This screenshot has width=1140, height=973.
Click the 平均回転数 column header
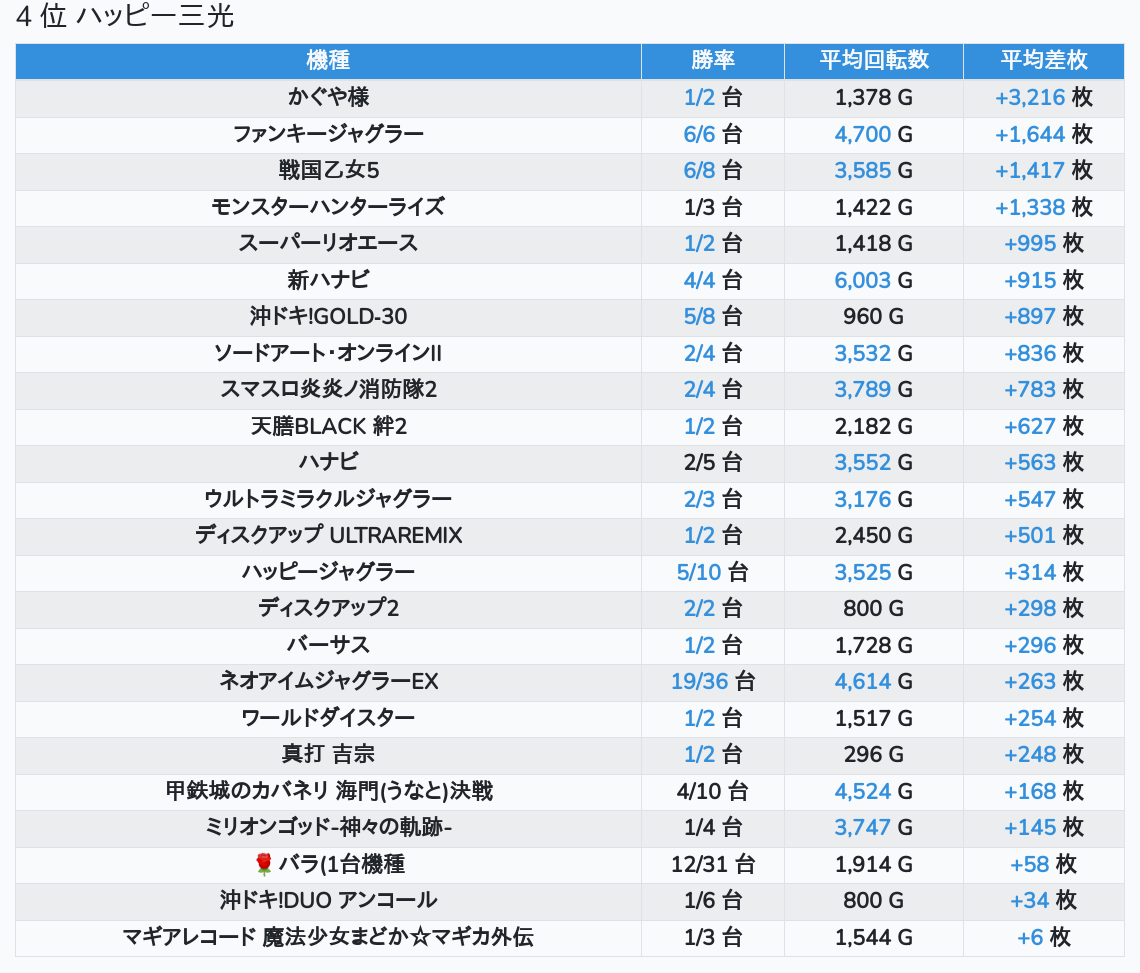[874, 60]
